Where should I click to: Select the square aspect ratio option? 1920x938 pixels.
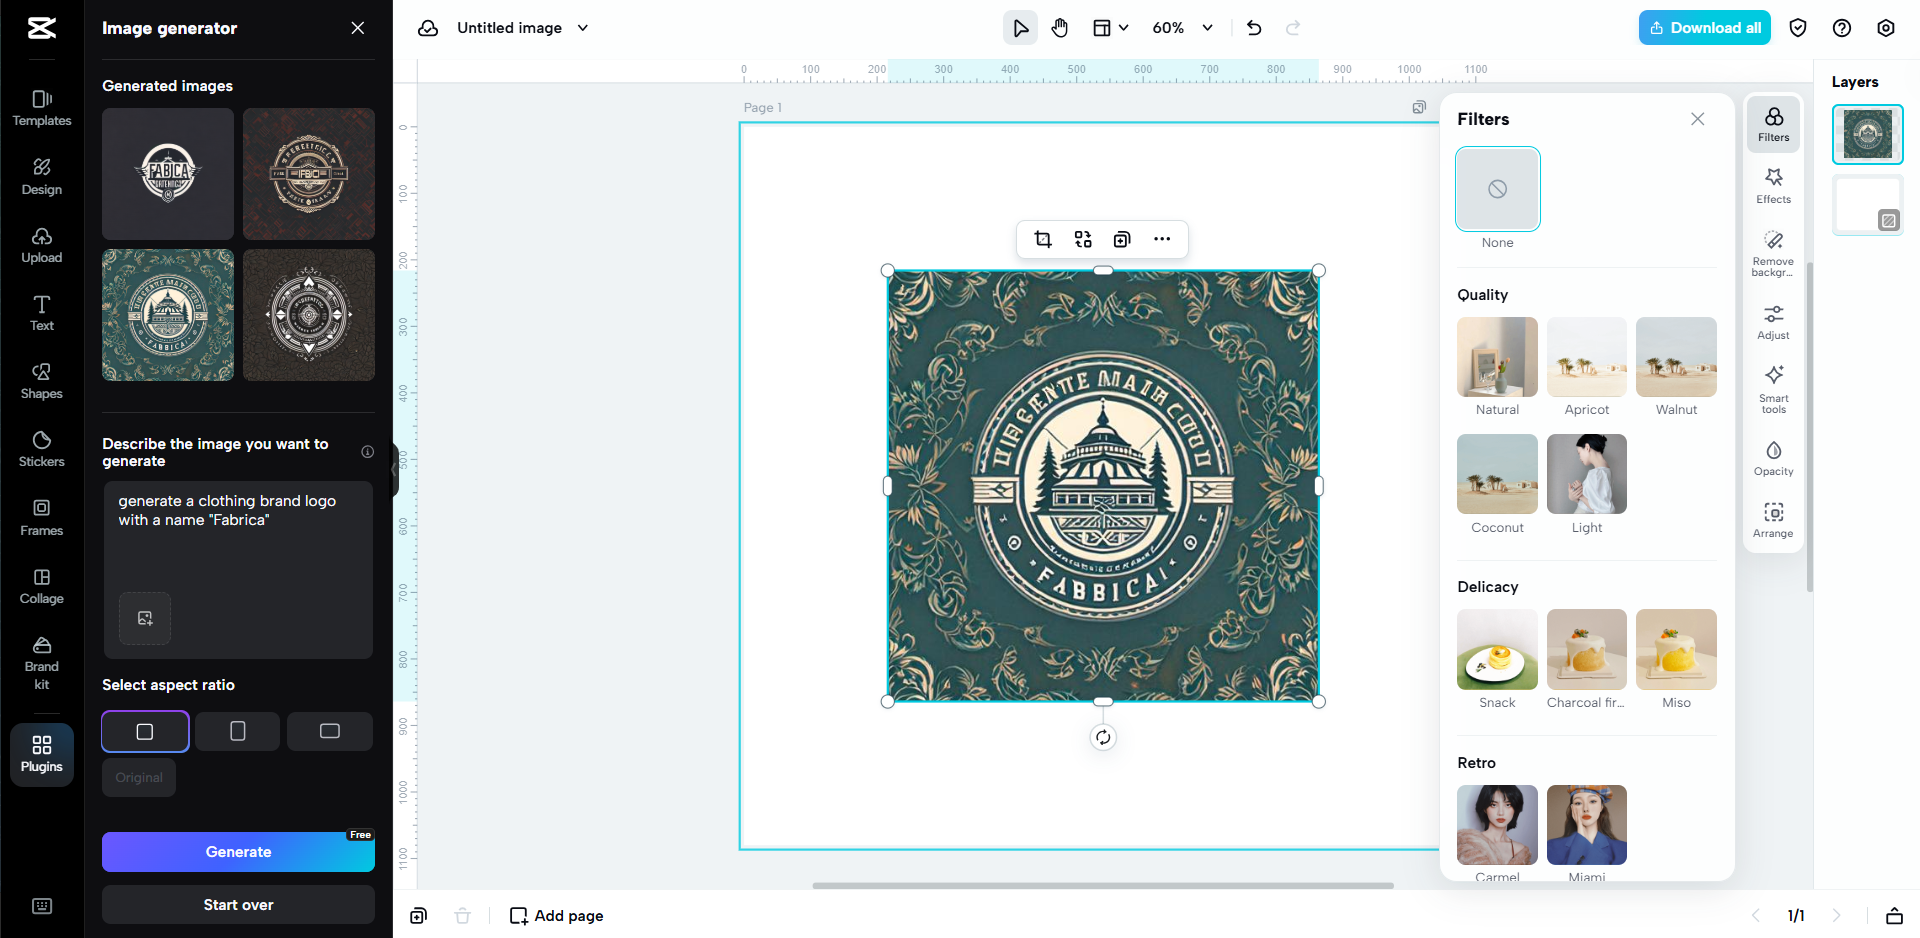point(145,731)
